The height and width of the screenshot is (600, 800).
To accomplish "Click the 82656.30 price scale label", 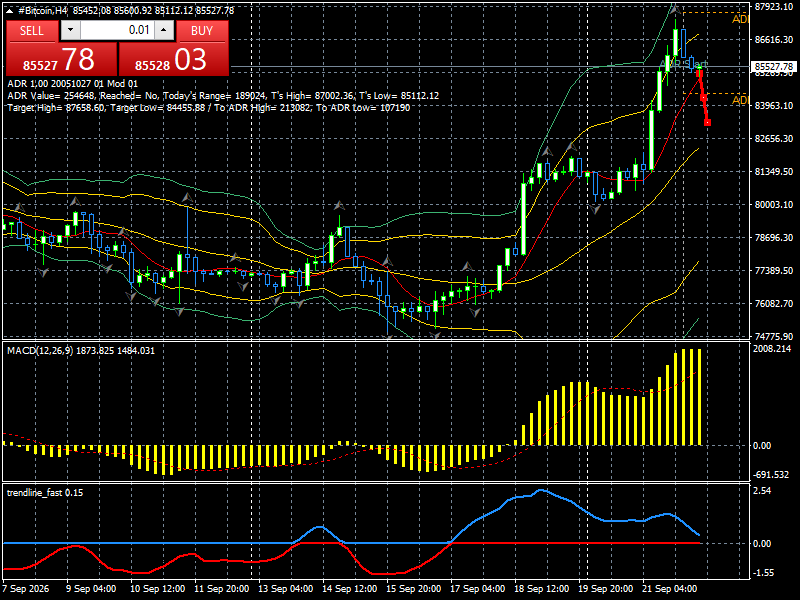I will point(773,139).
